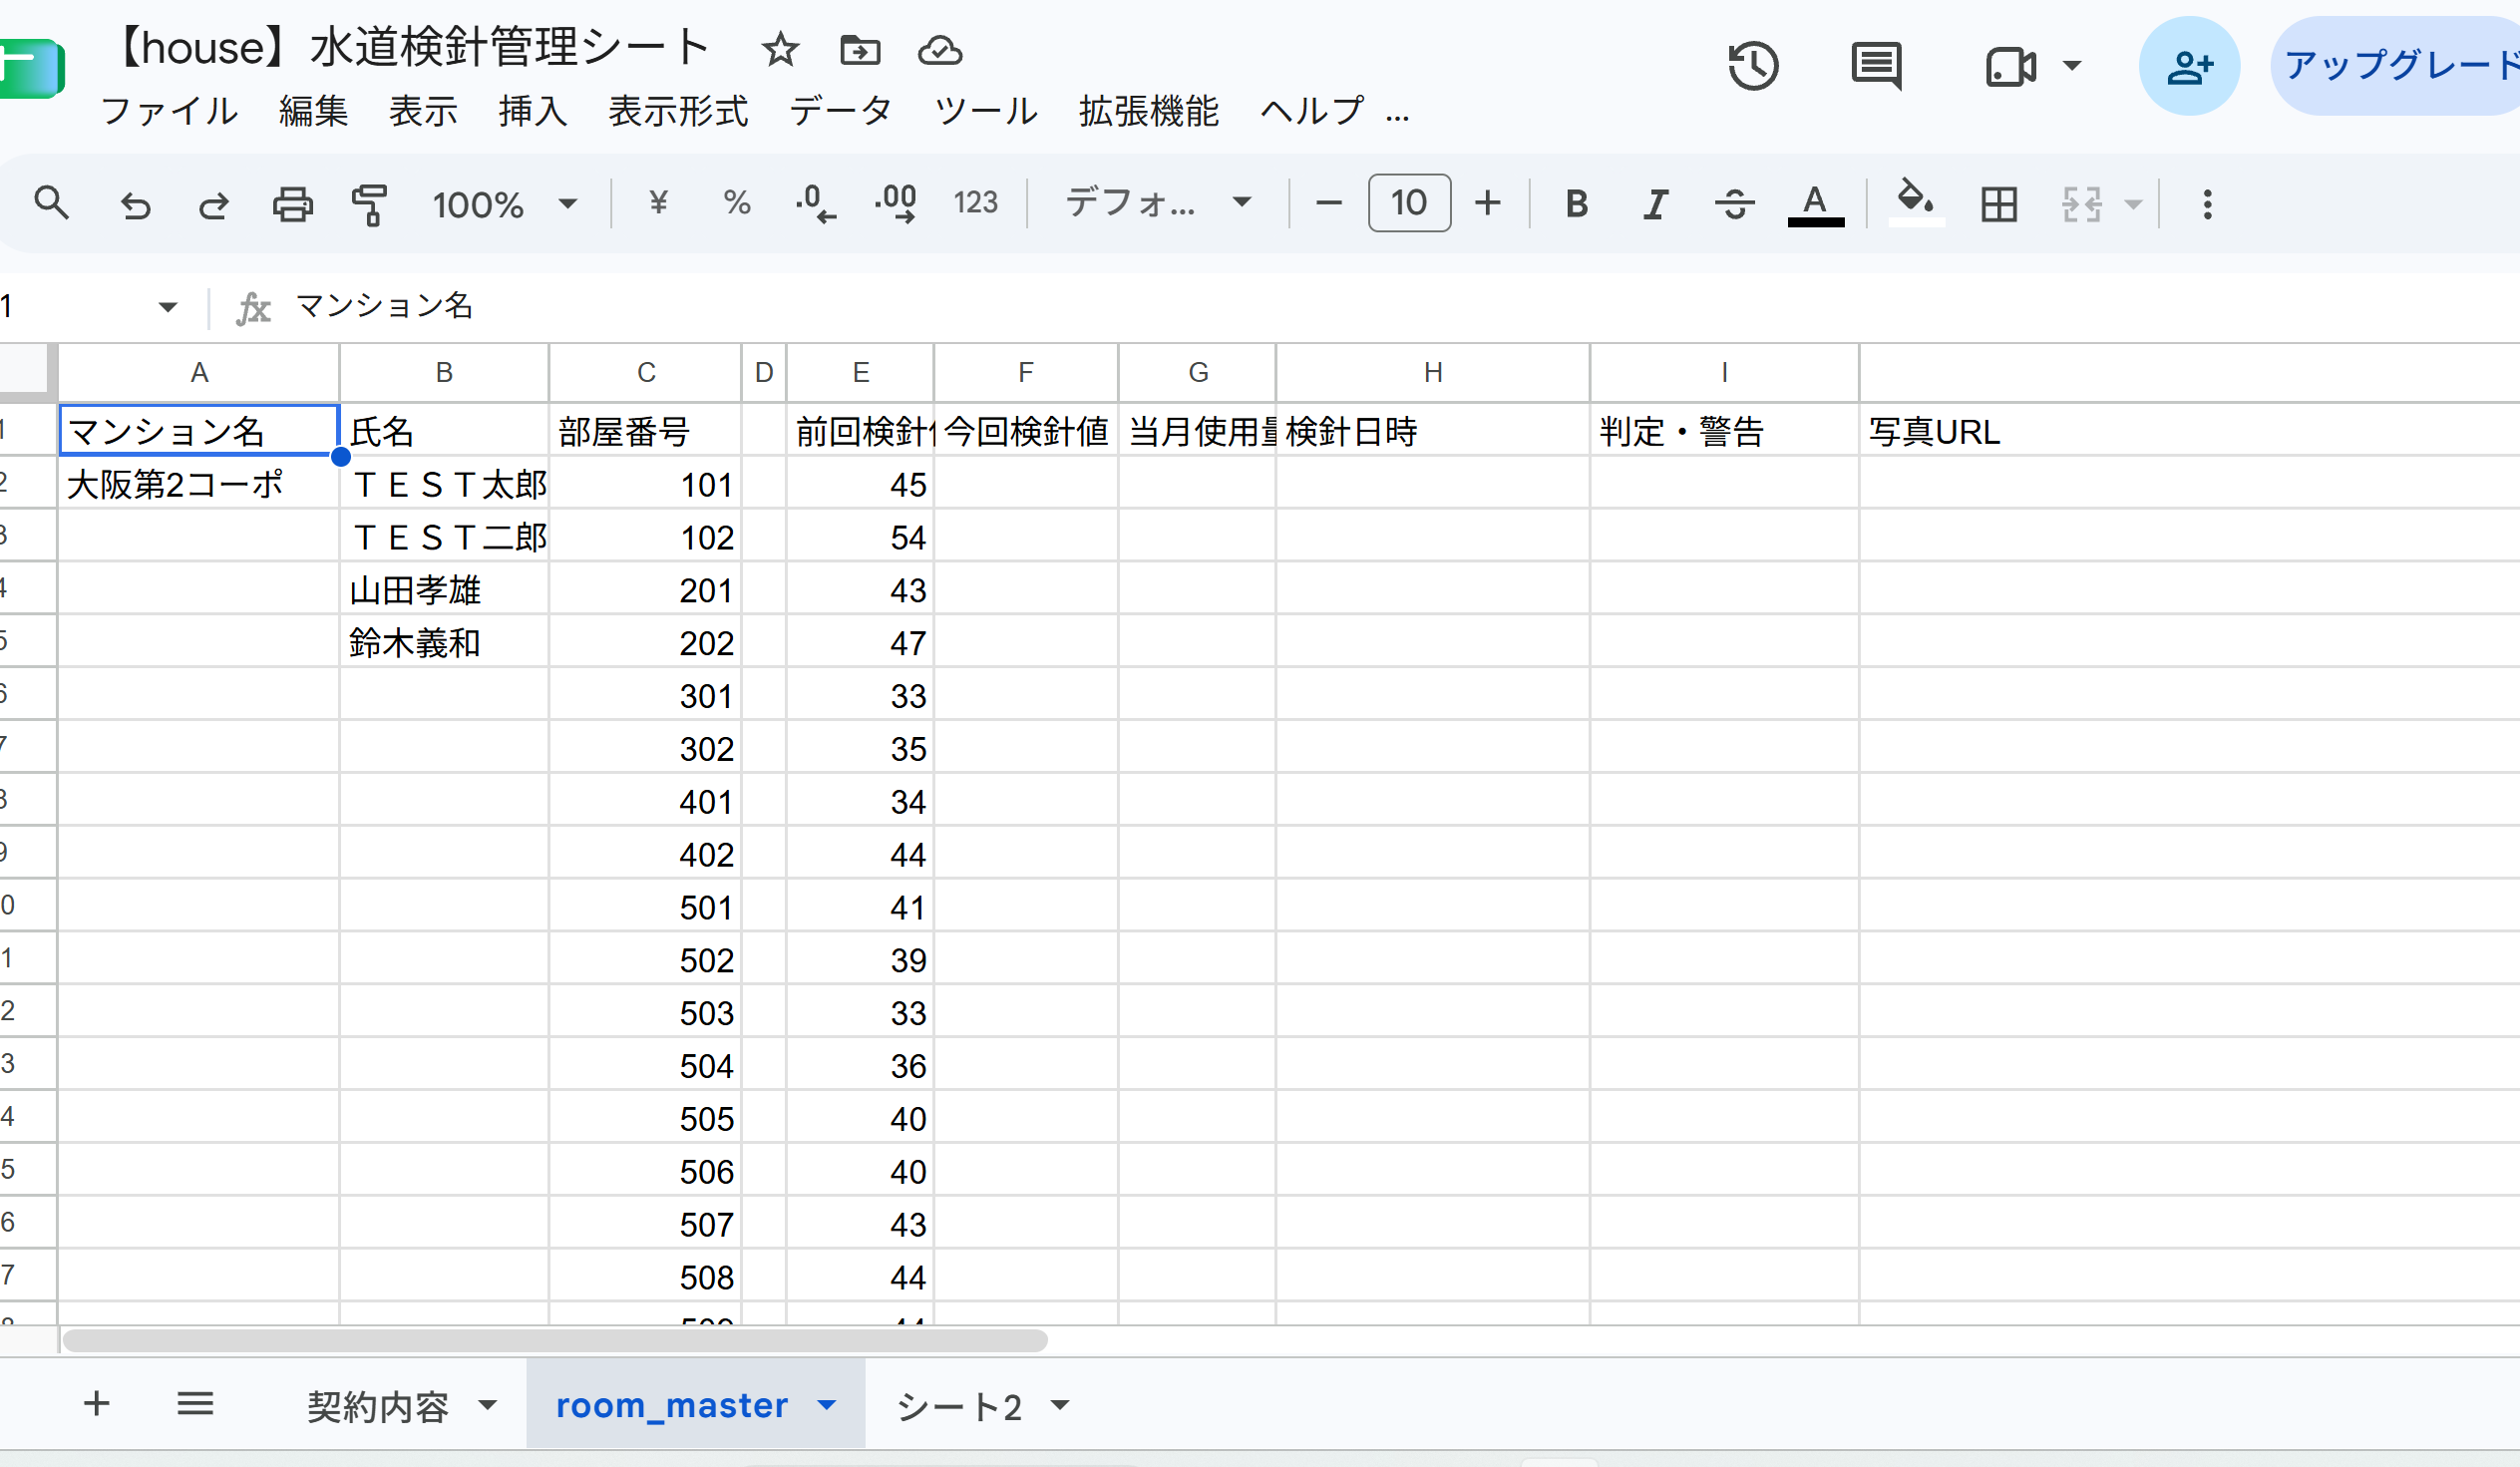Expand the video call dropdown arrow
Viewport: 2520px width, 1467px height.
[x=2072, y=66]
